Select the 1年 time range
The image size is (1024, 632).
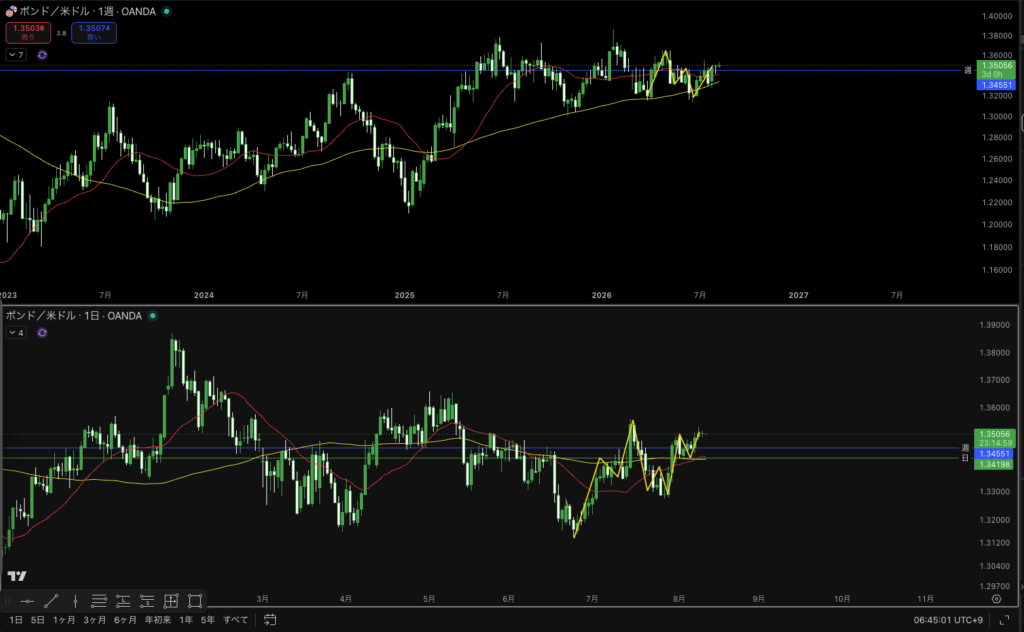[186, 620]
